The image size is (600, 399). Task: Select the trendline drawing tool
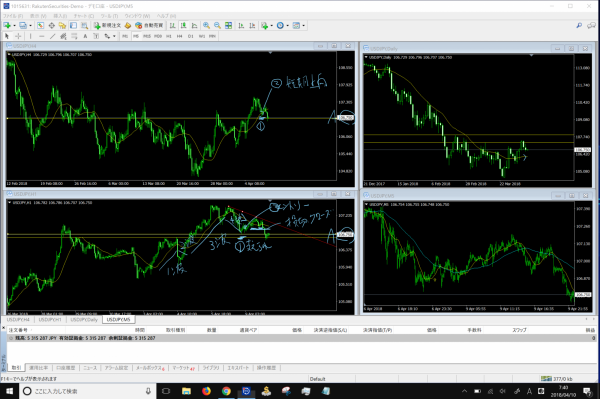click(x=52, y=36)
